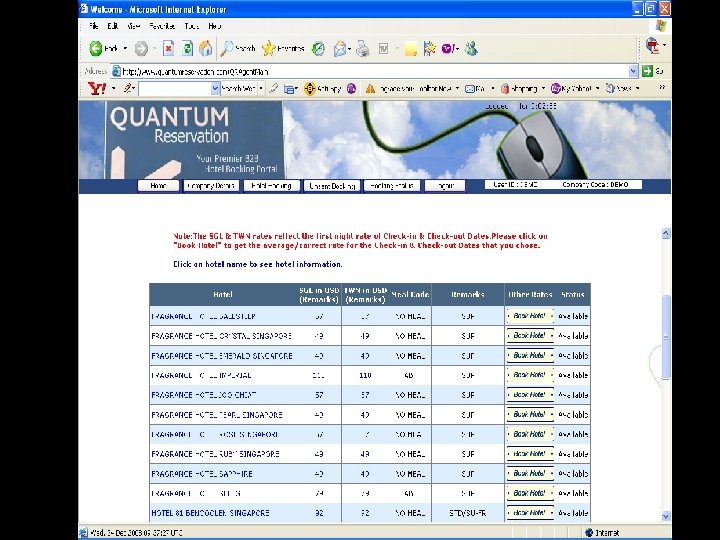Open Fragrance Hotel Sapphire information
The height and width of the screenshot is (540, 720).
tap(202, 474)
